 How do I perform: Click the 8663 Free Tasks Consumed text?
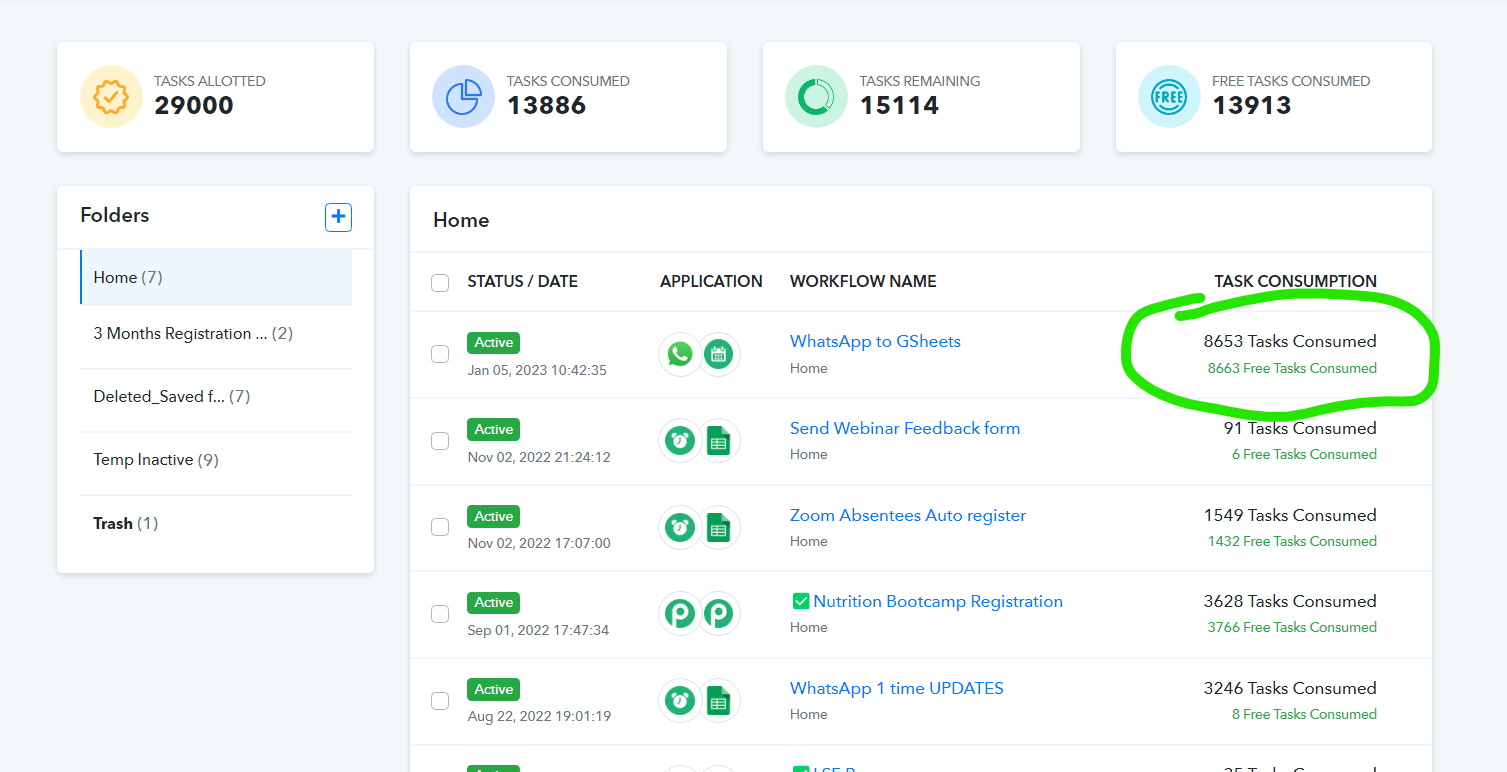point(1292,368)
